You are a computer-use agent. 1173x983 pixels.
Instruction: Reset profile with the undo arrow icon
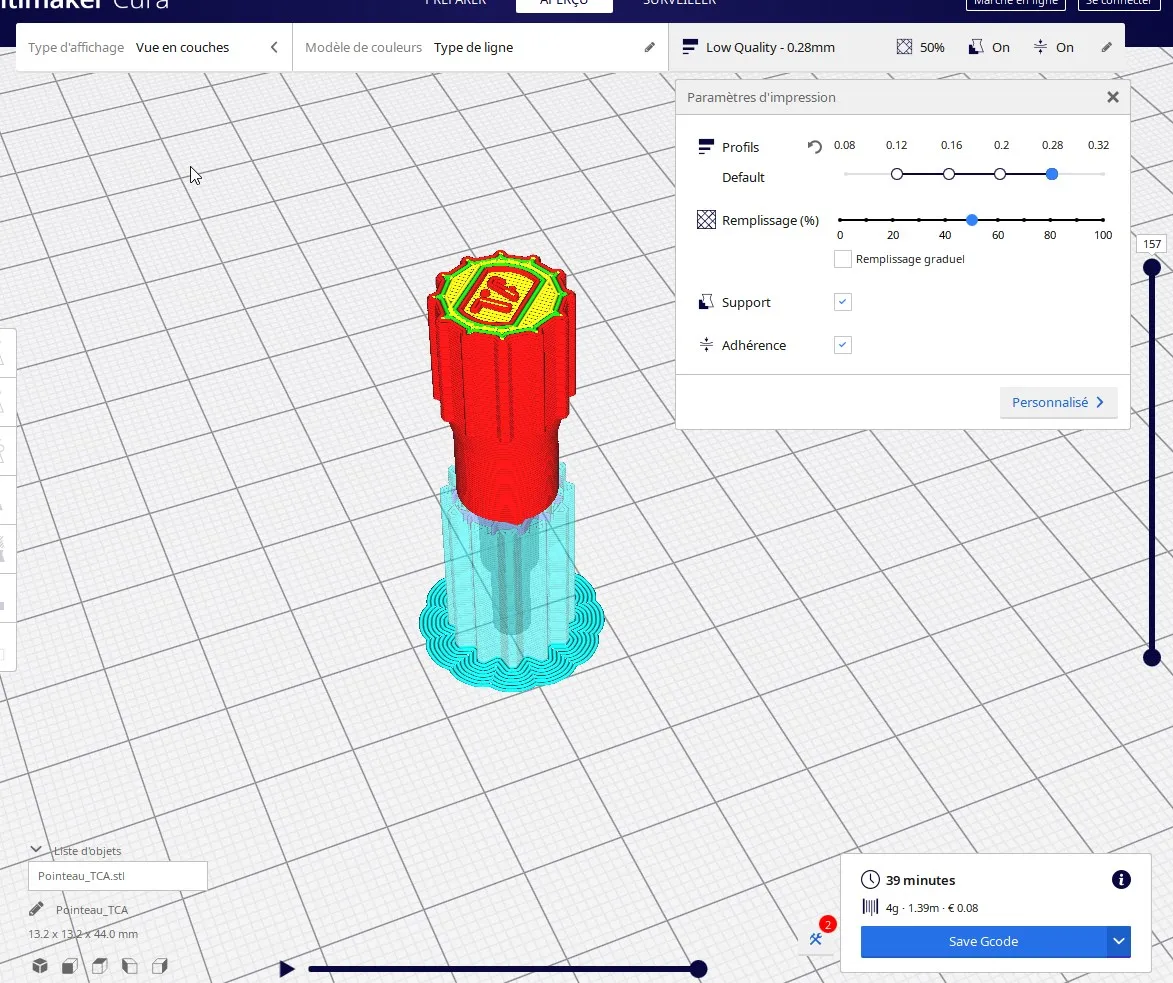click(x=814, y=147)
